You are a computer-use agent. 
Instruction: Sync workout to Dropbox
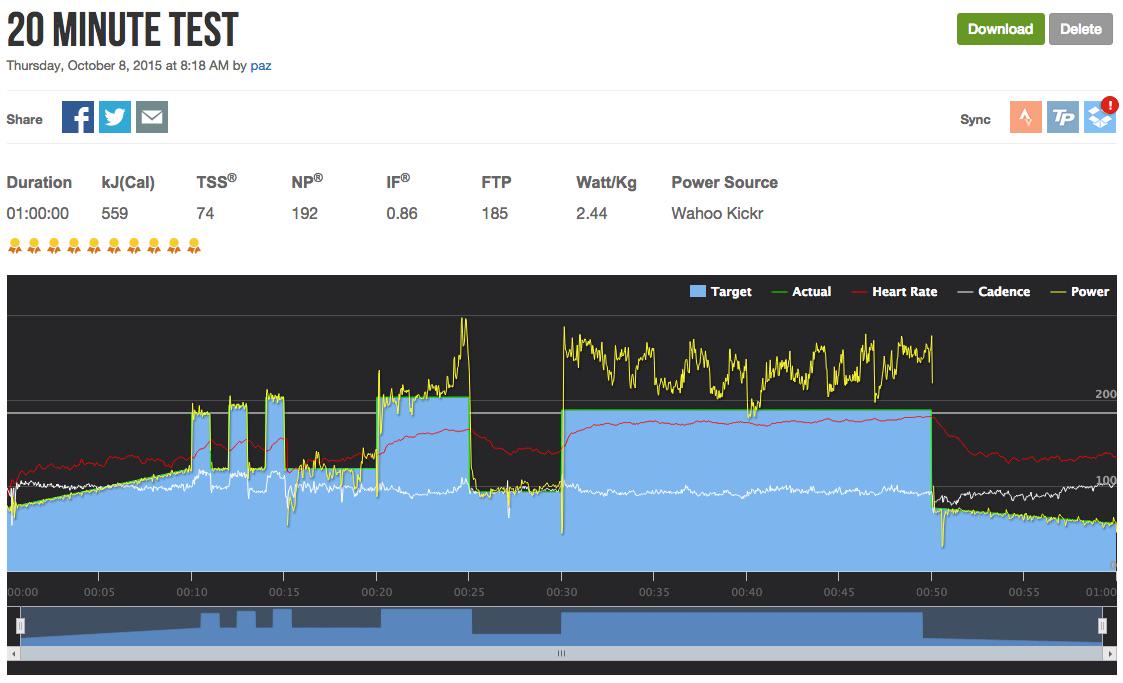coord(1099,118)
